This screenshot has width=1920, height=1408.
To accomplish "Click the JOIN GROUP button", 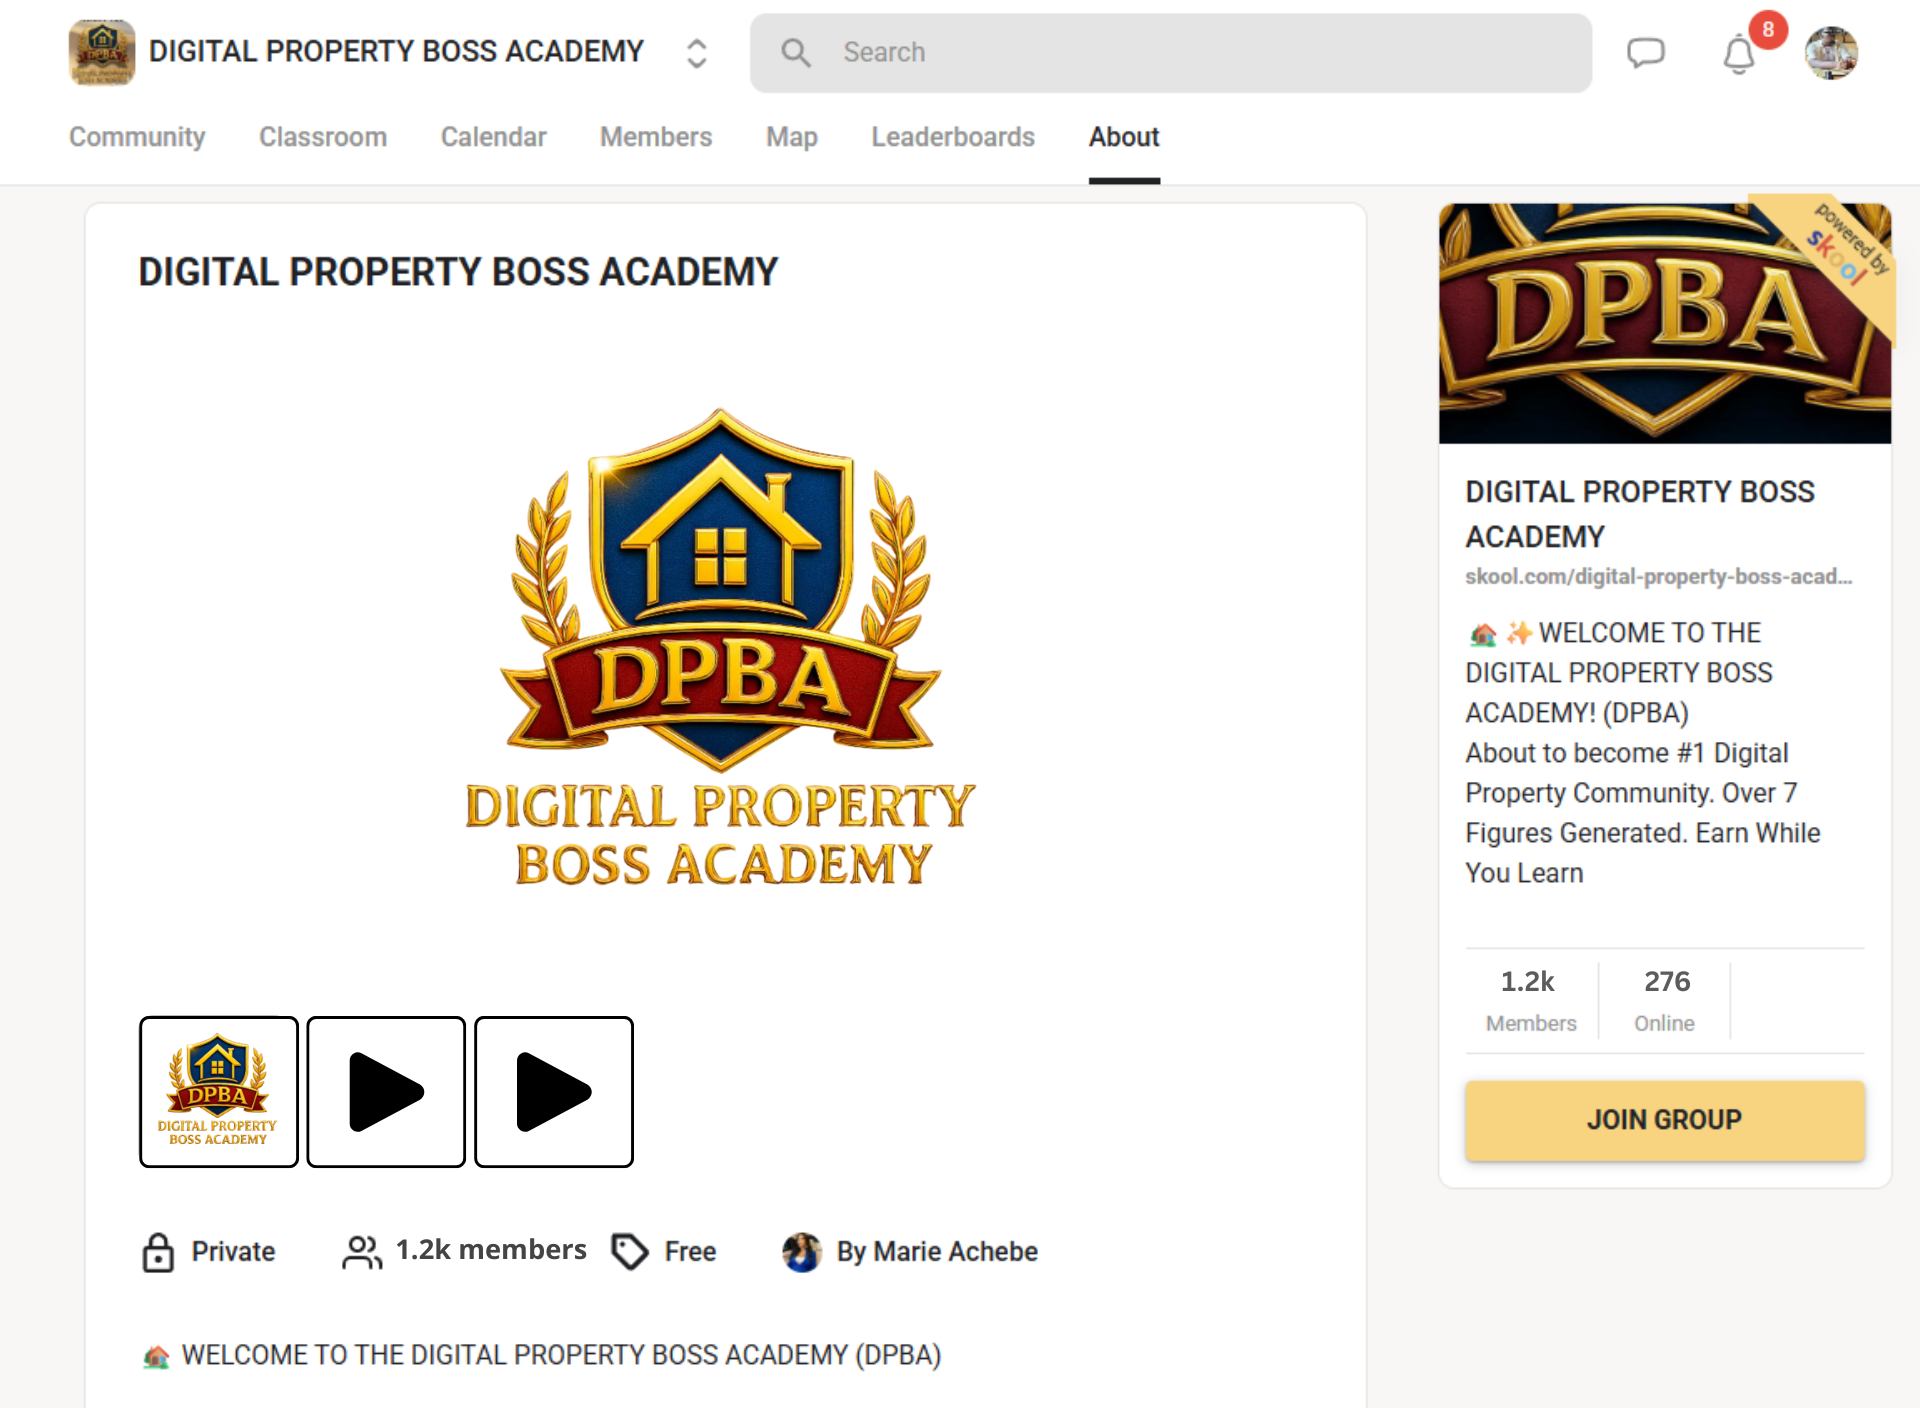I will pos(1665,1120).
